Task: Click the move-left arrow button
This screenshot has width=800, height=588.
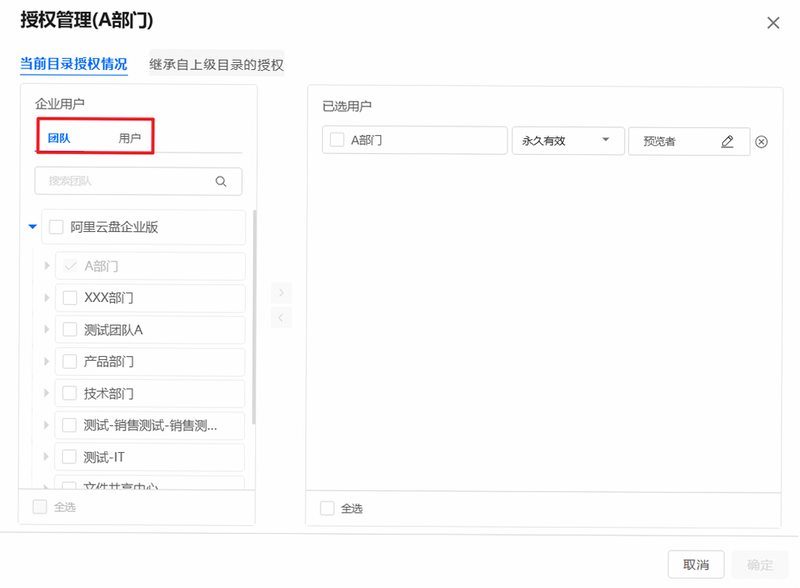Action: click(281, 317)
